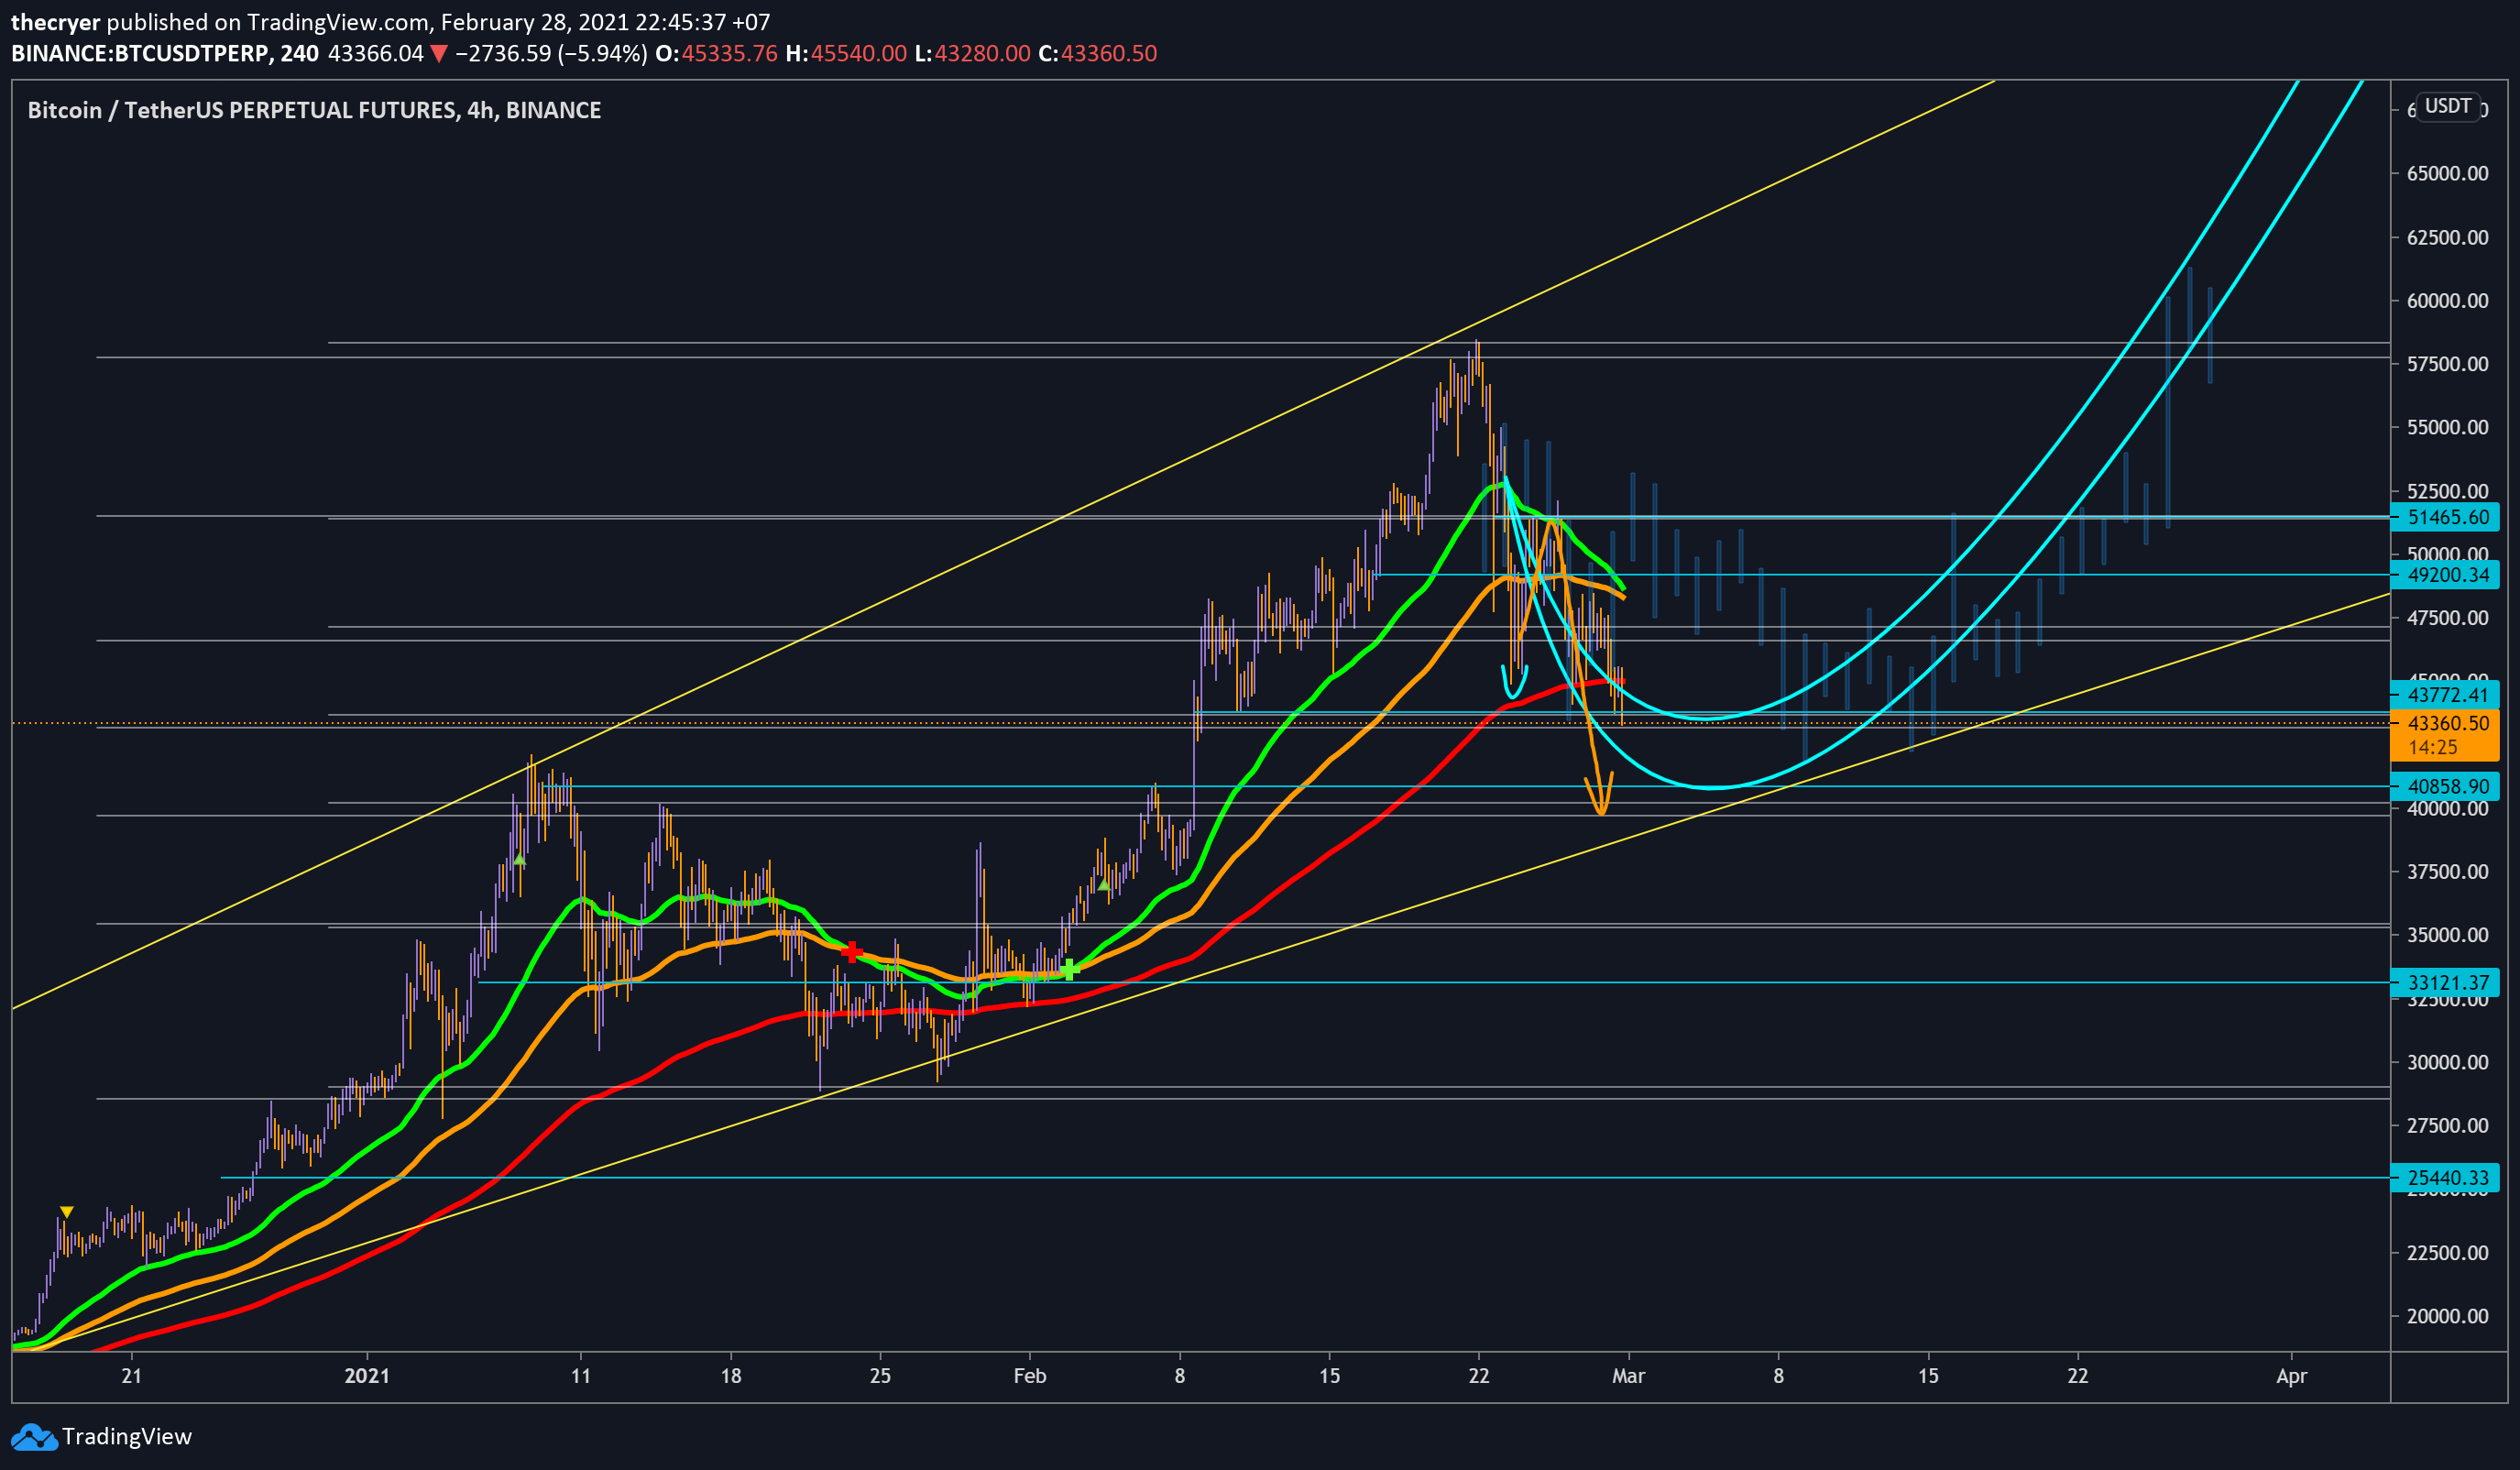Viewport: 2520px width, 1470px height.
Task: Click the yellow down-triangle signal marker
Action: 66,1213
